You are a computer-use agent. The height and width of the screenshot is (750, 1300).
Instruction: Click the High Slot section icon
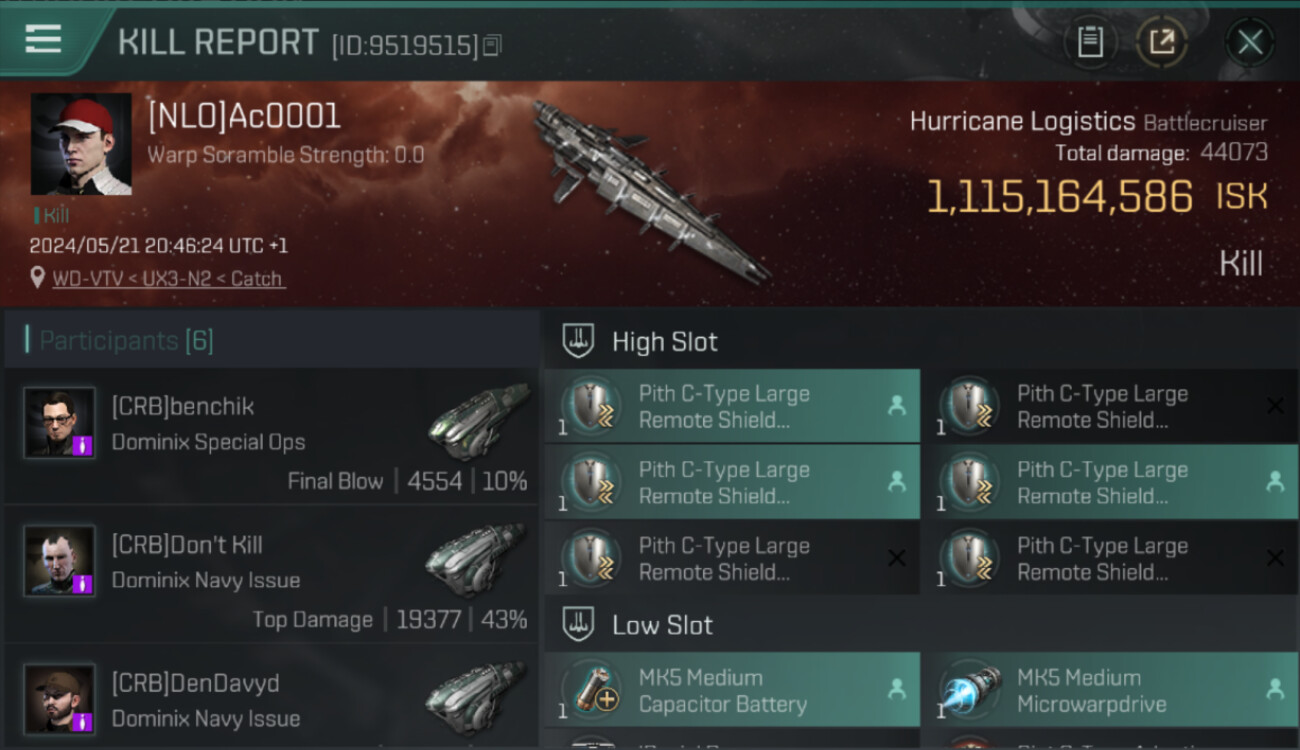click(577, 341)
